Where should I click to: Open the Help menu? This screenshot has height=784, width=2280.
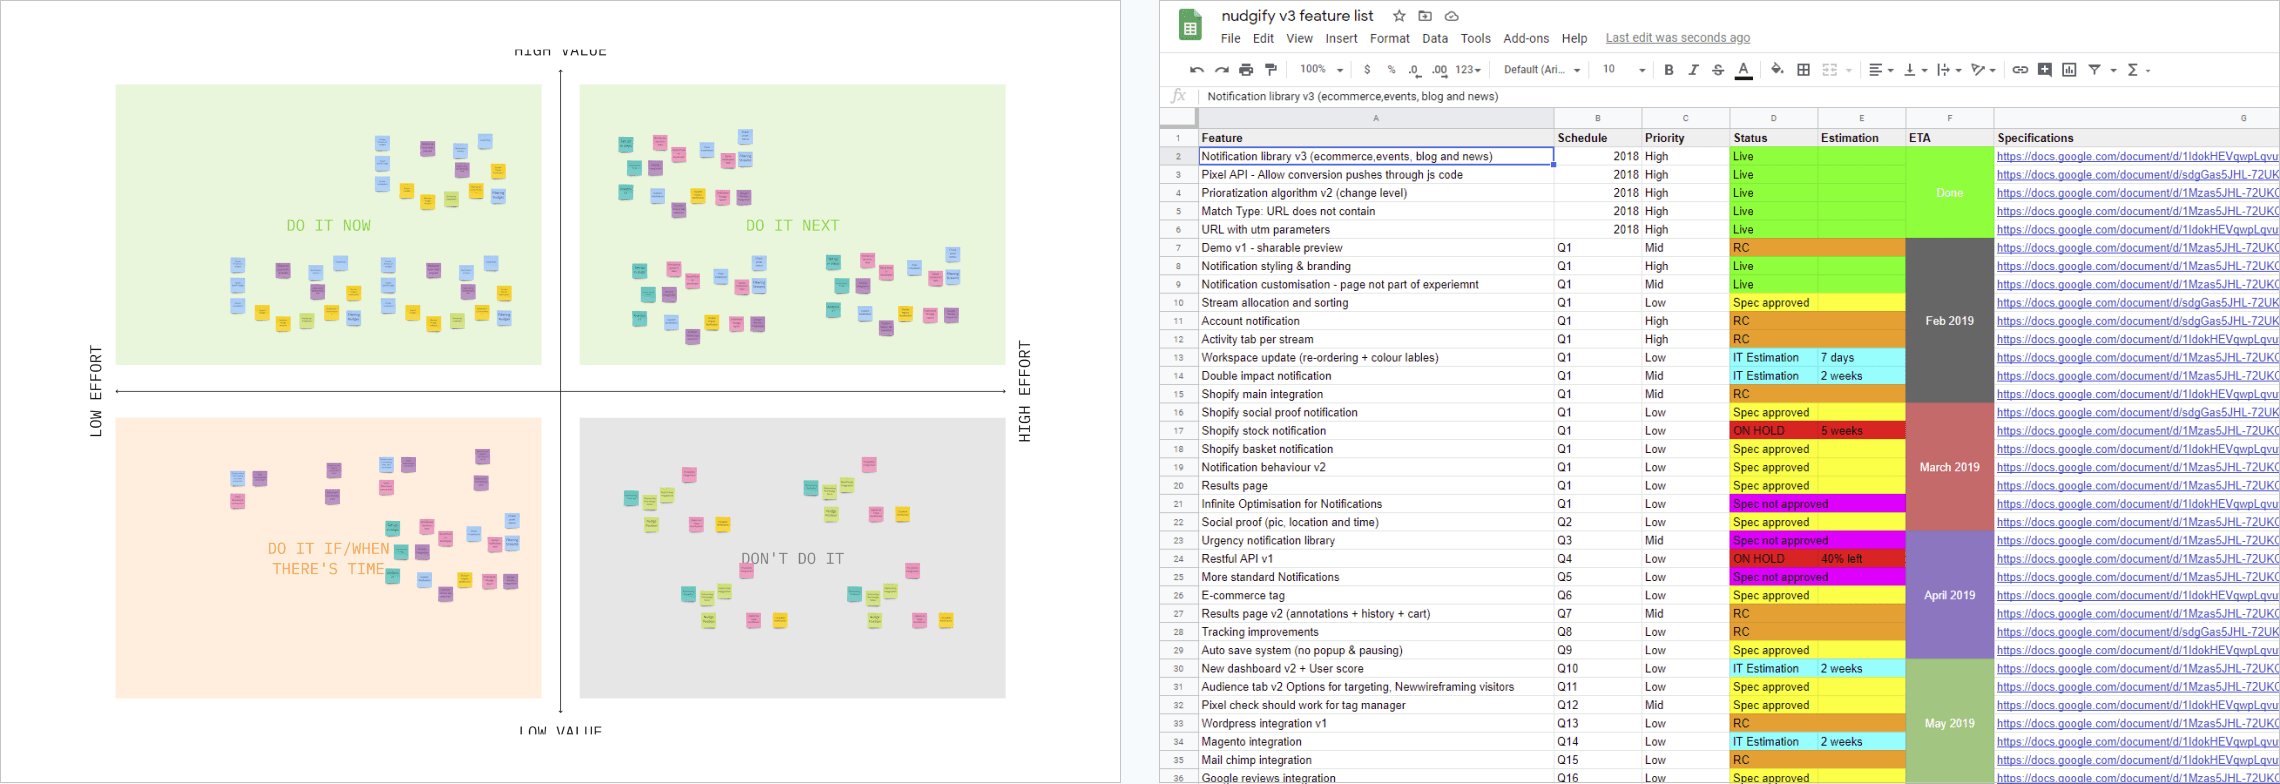pyautogui.click(x=1575, y=39)
